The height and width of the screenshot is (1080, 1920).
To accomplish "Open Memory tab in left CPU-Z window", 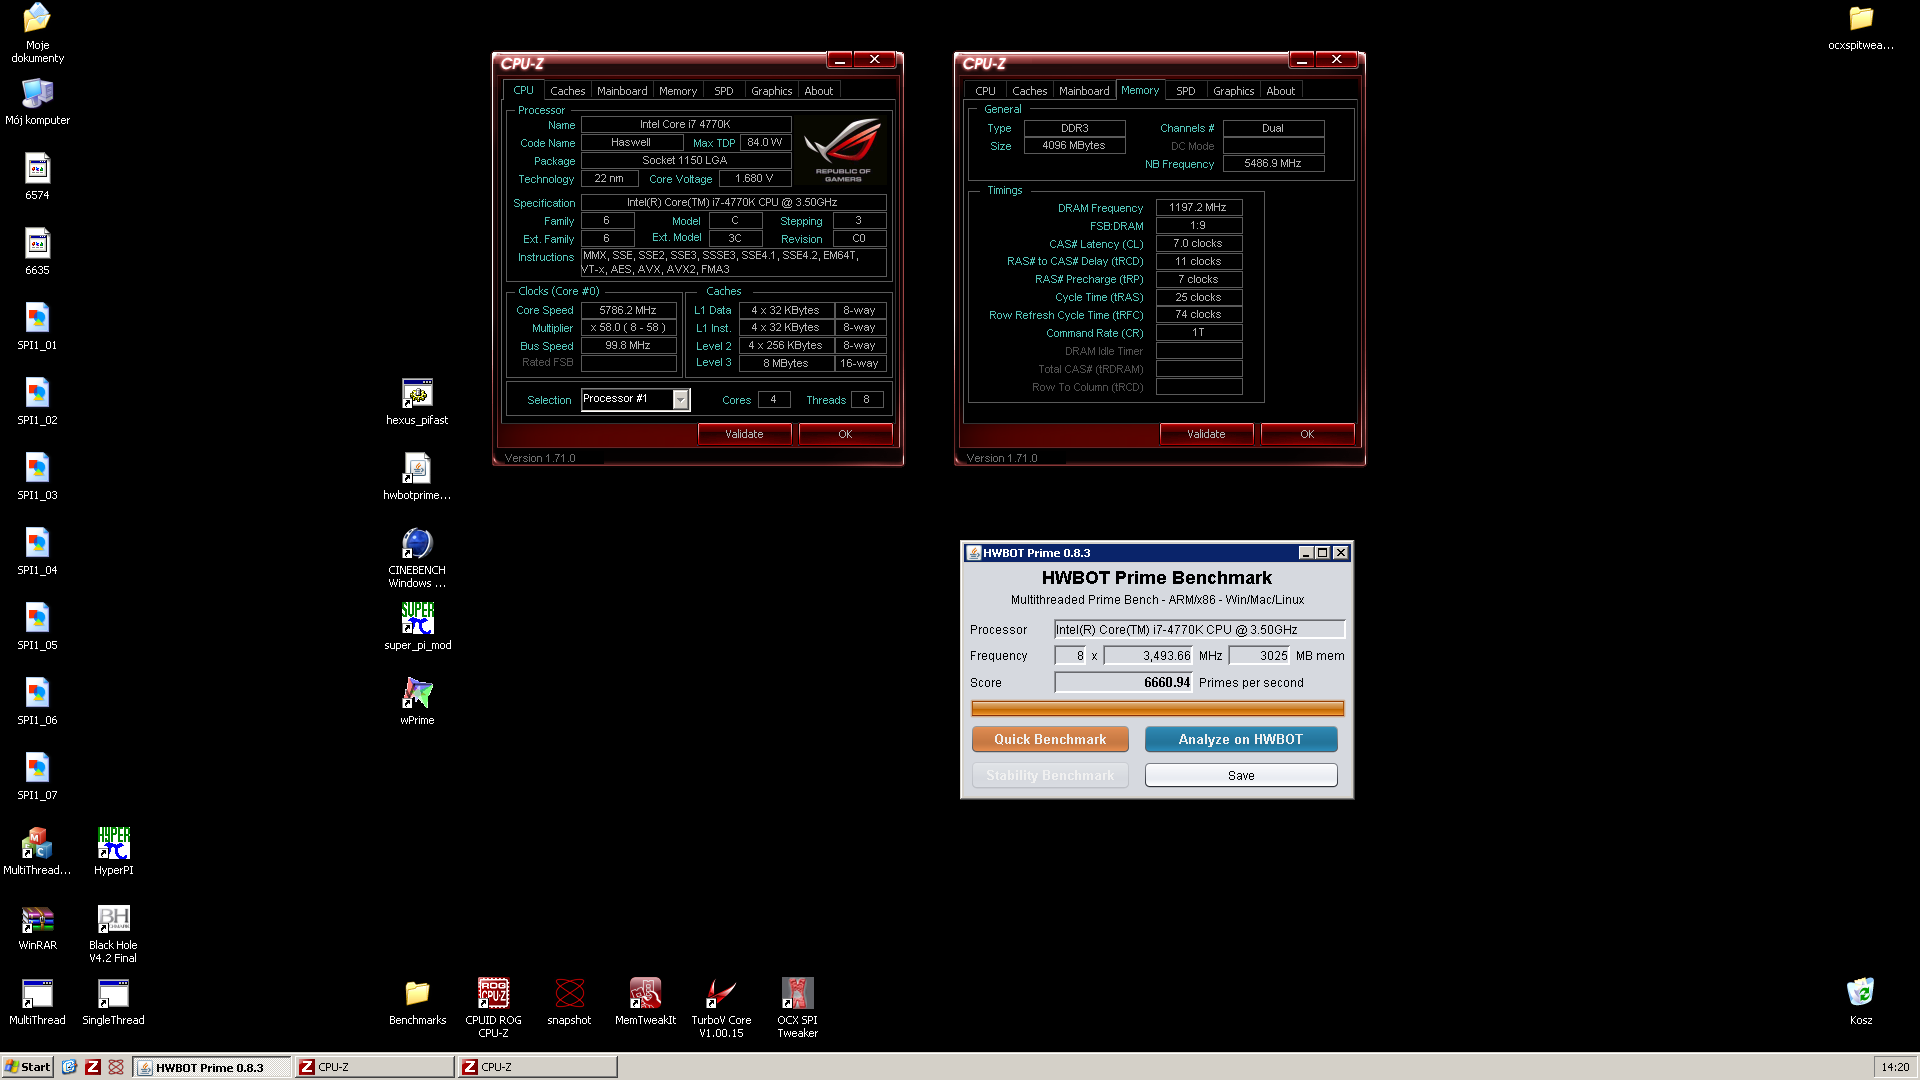I will pos(678,91).
